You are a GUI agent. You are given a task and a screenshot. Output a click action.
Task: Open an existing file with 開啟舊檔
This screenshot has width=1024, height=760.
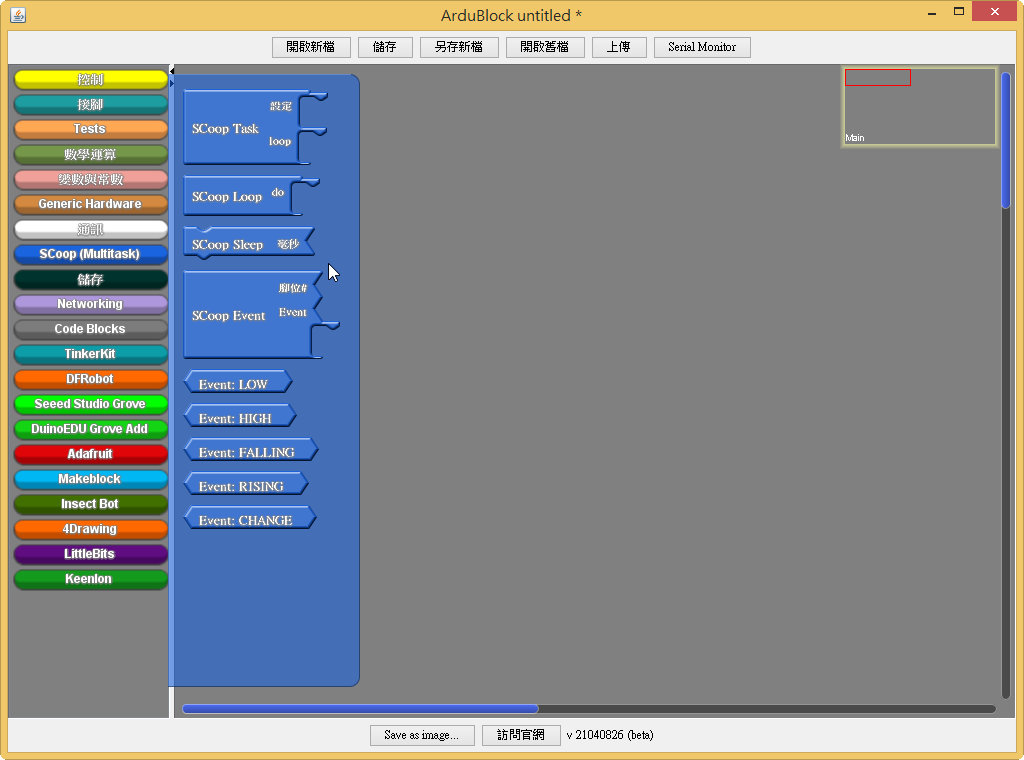tap(545, 47)
